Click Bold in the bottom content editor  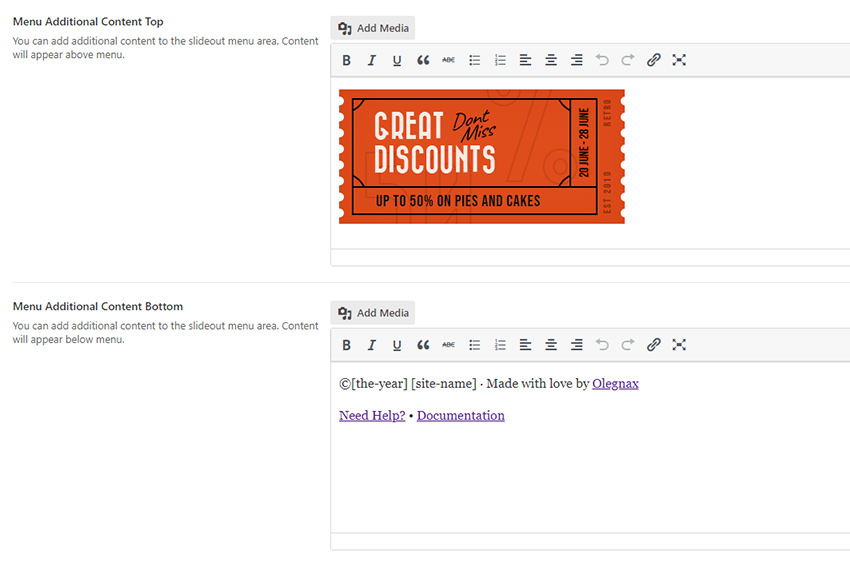pos(346,345)
